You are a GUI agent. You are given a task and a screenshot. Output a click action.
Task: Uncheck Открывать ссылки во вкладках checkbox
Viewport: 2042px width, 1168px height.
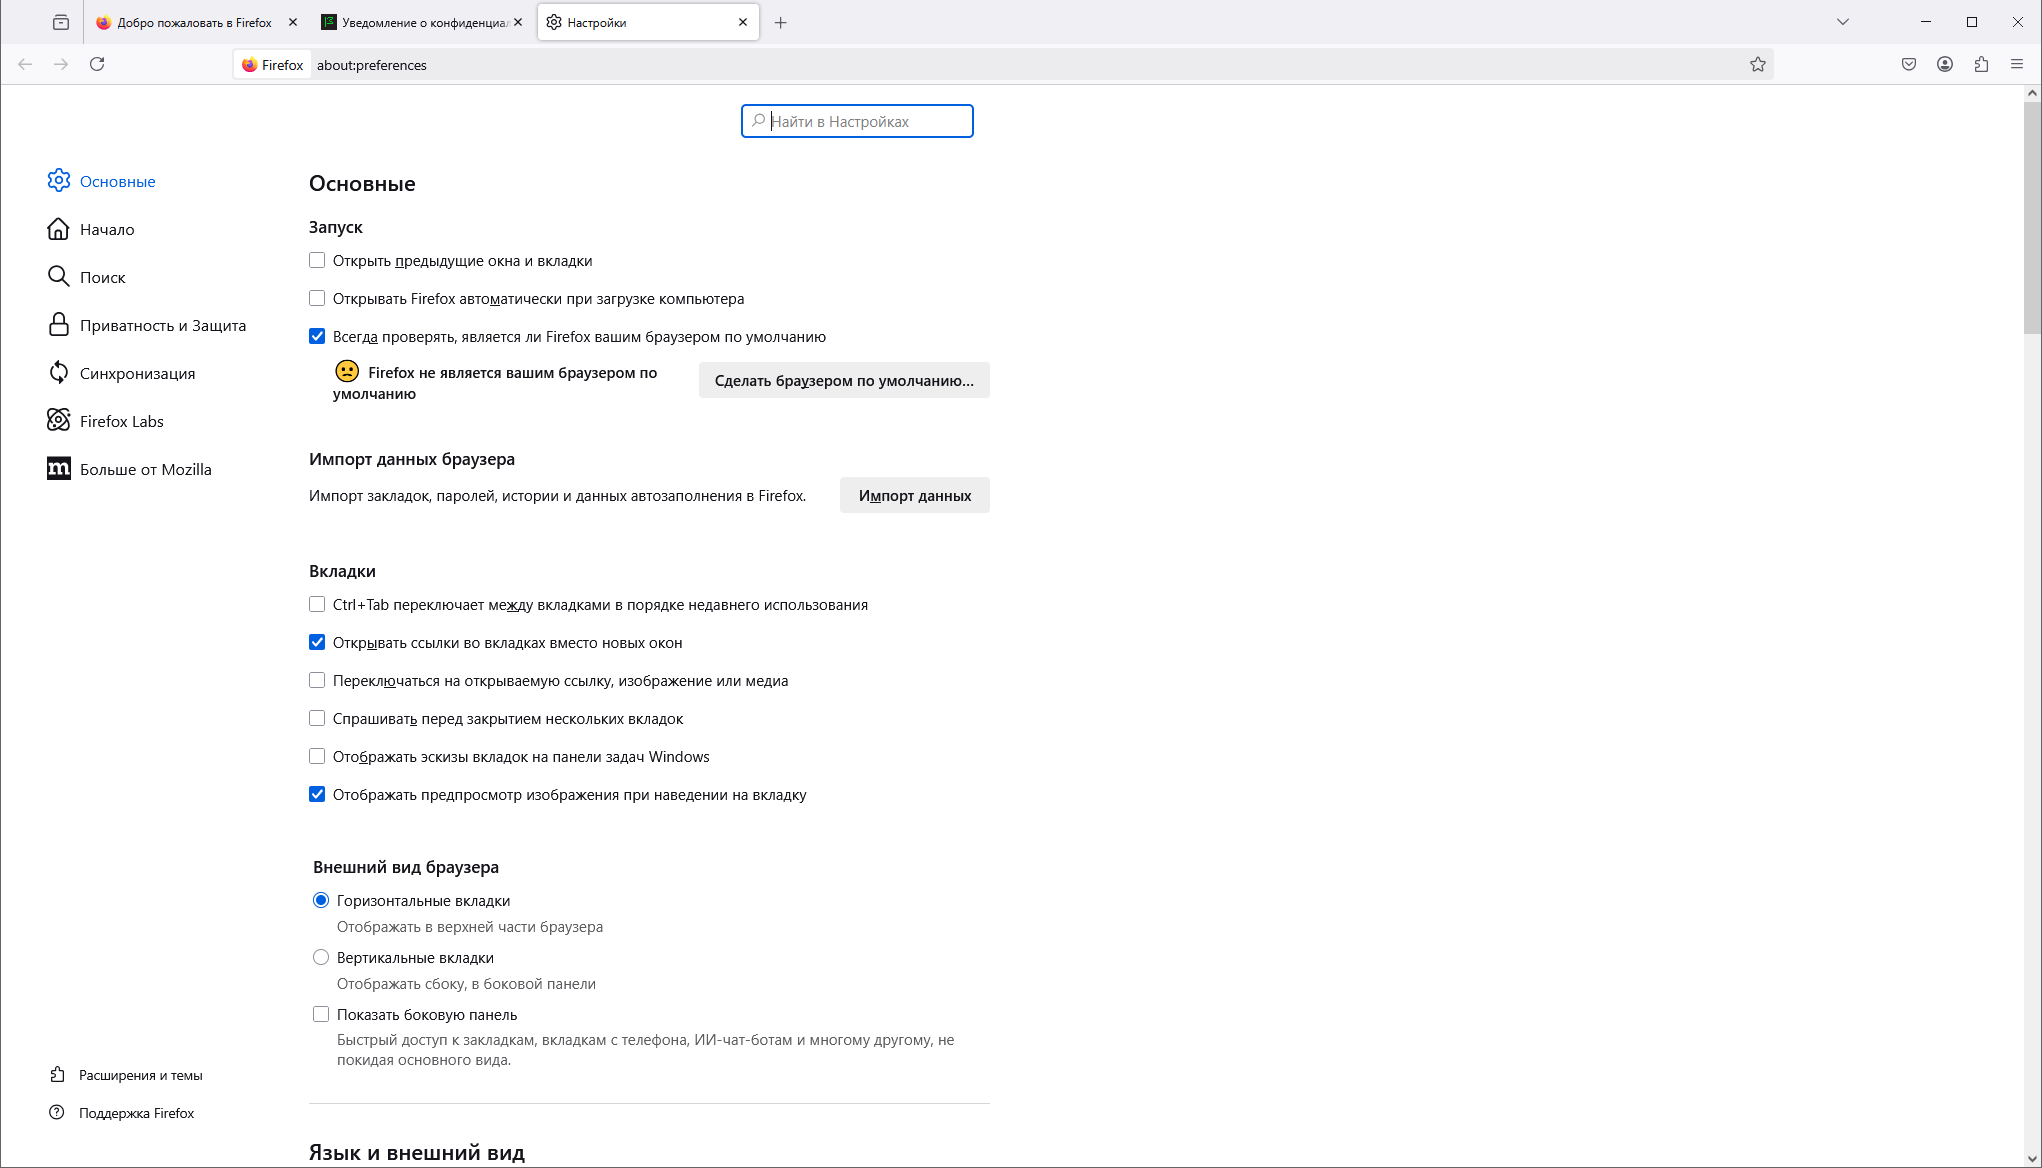pos(317,642)
